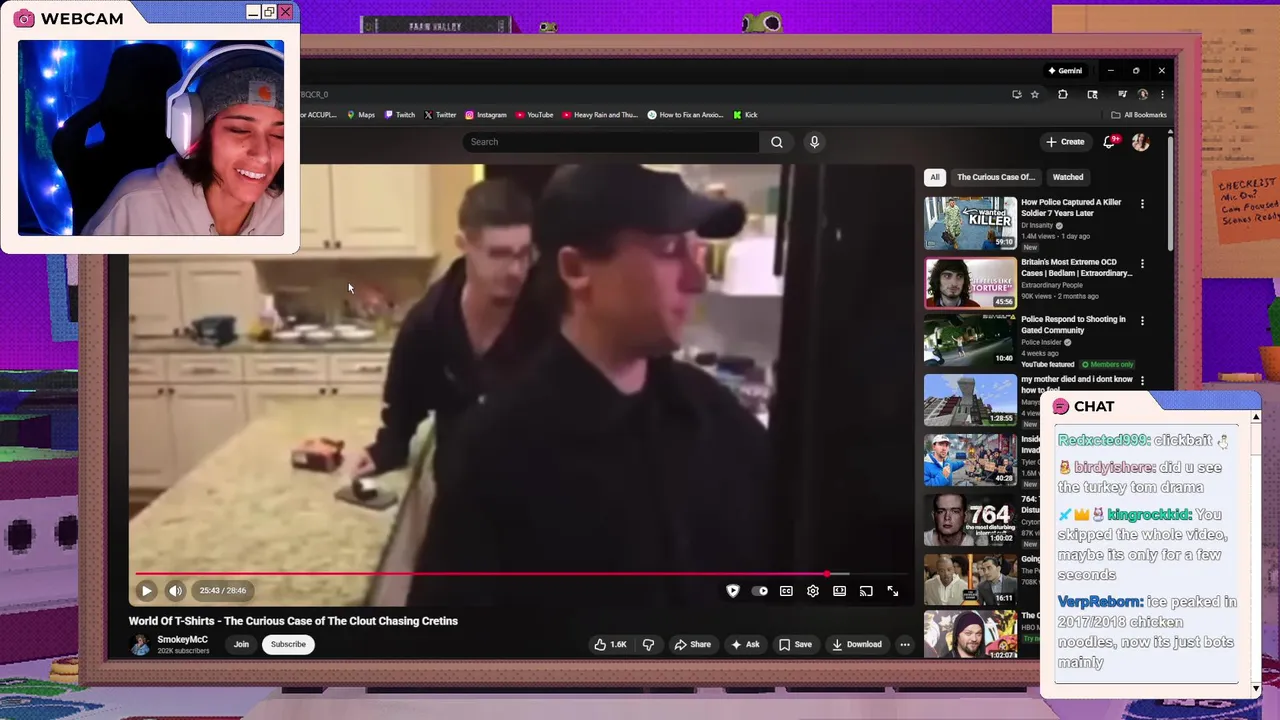1280x720 pixels.
Task: Toggle closed captions (CC) in the player
Action: coord(786,591)
